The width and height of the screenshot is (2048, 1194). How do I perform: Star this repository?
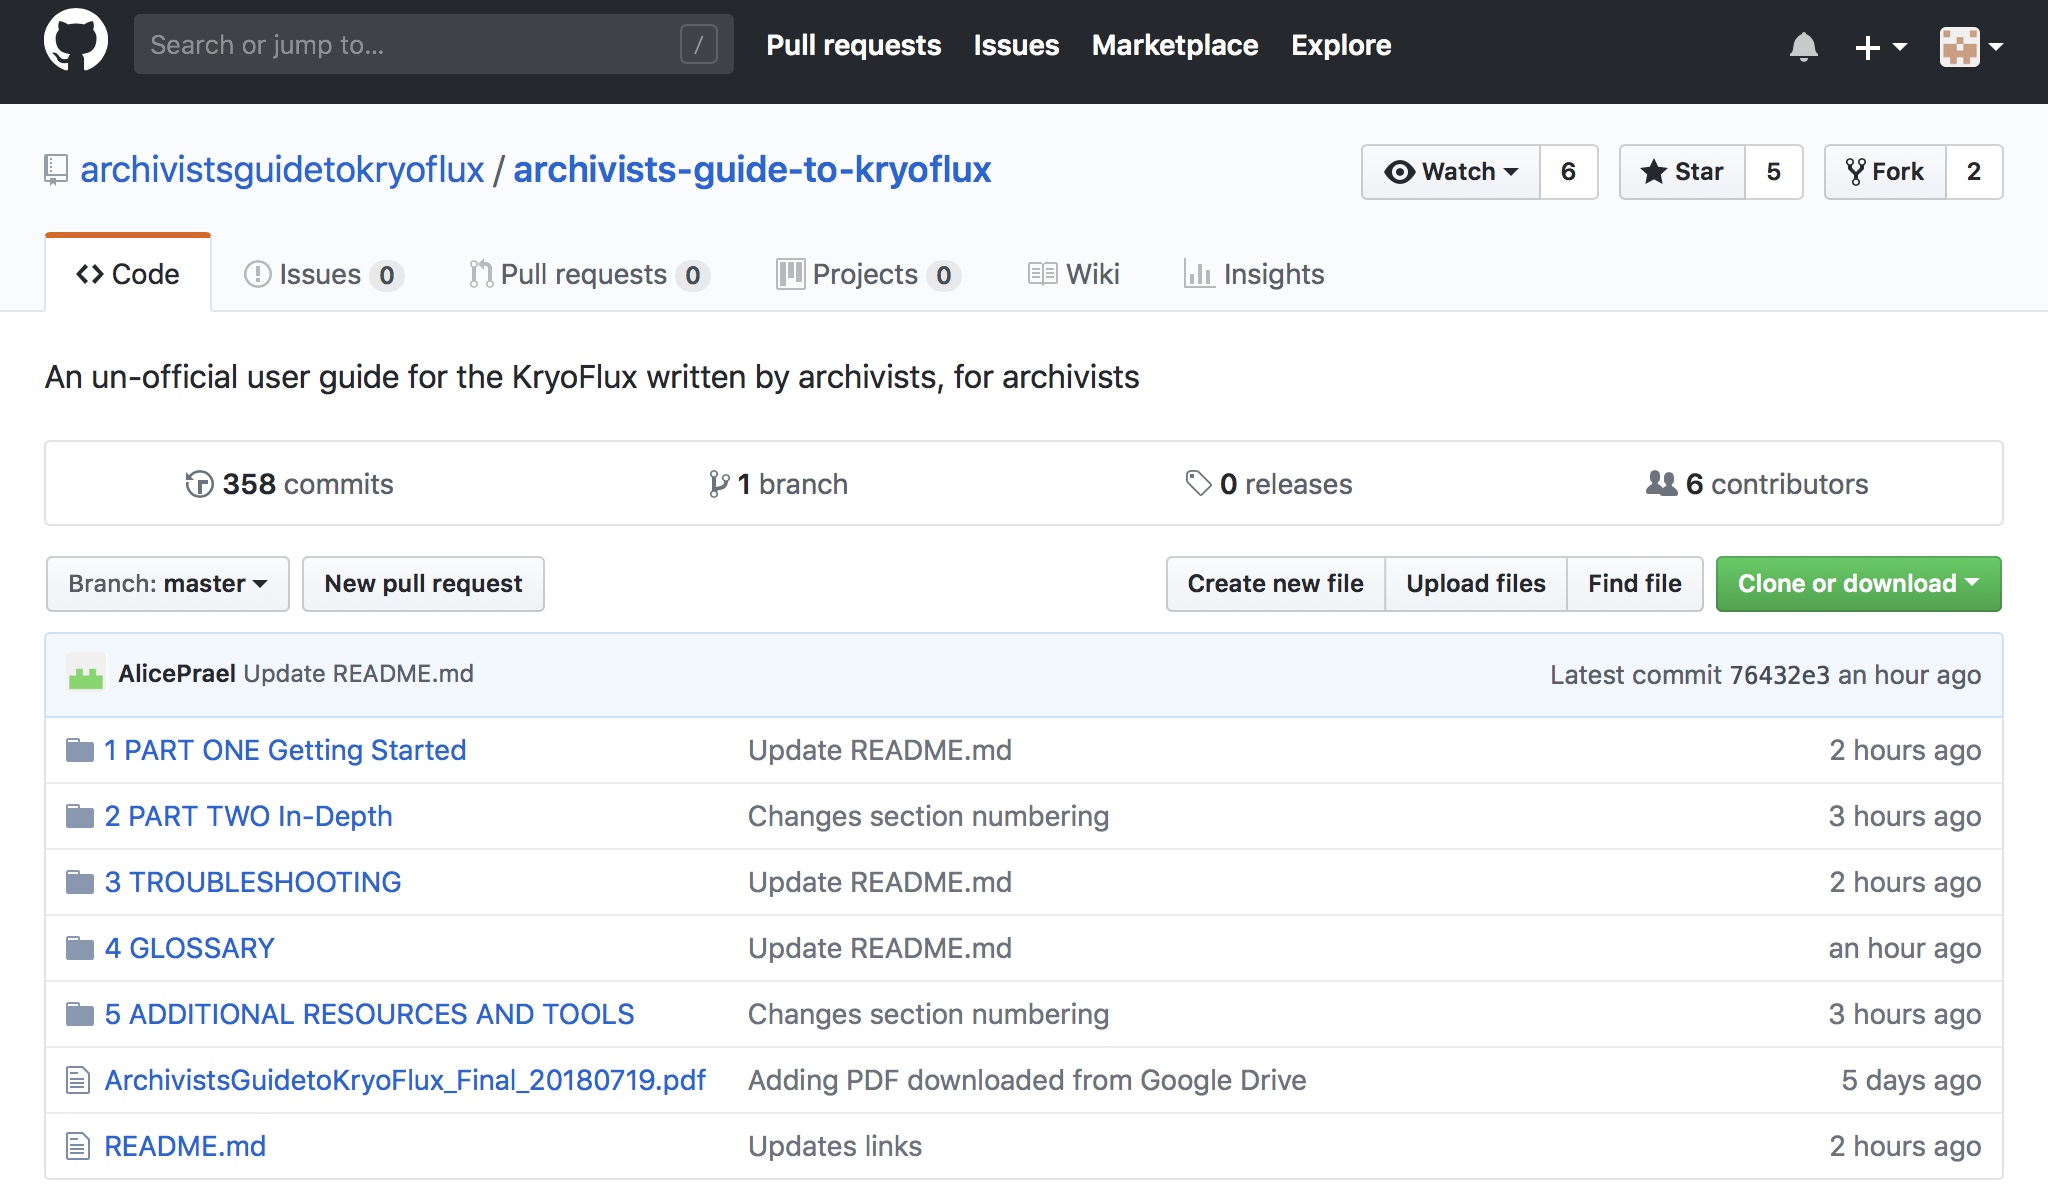click(1683, 172)
